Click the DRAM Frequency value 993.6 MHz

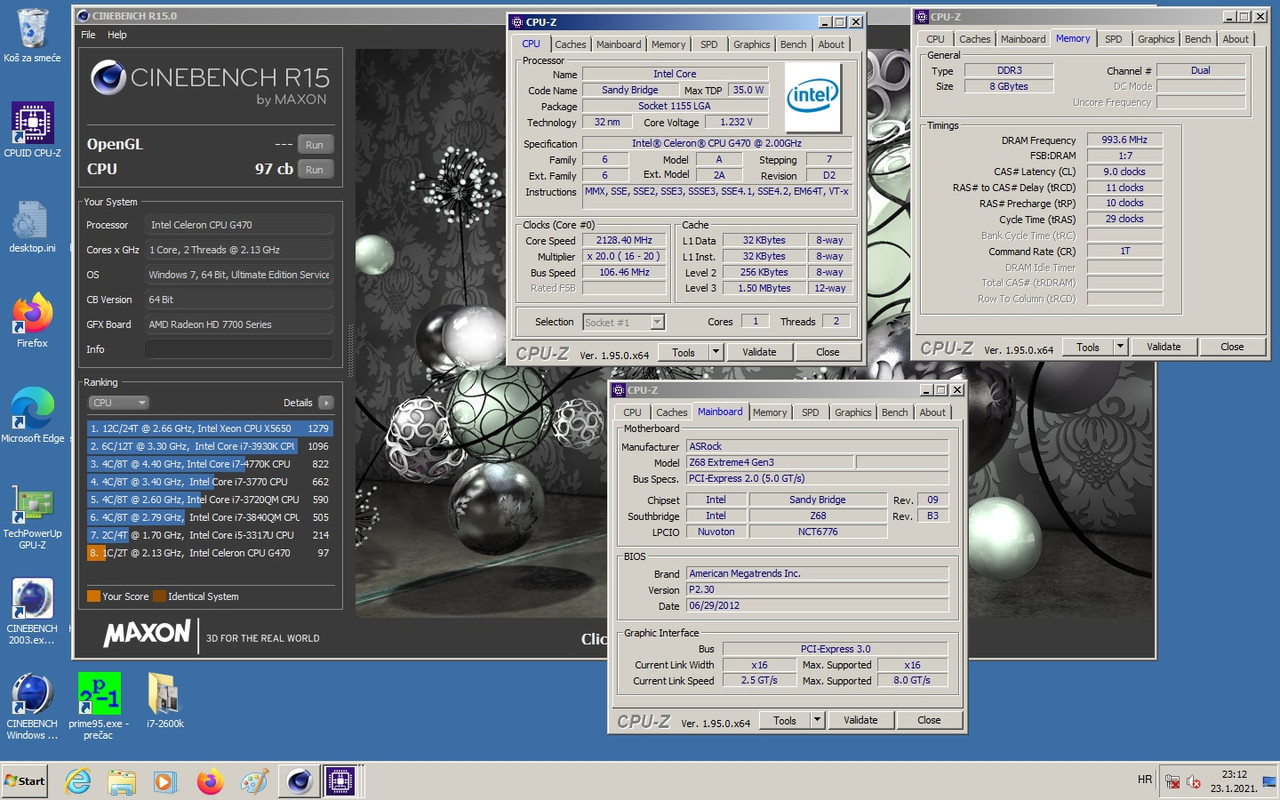(x=1125, y=140)
